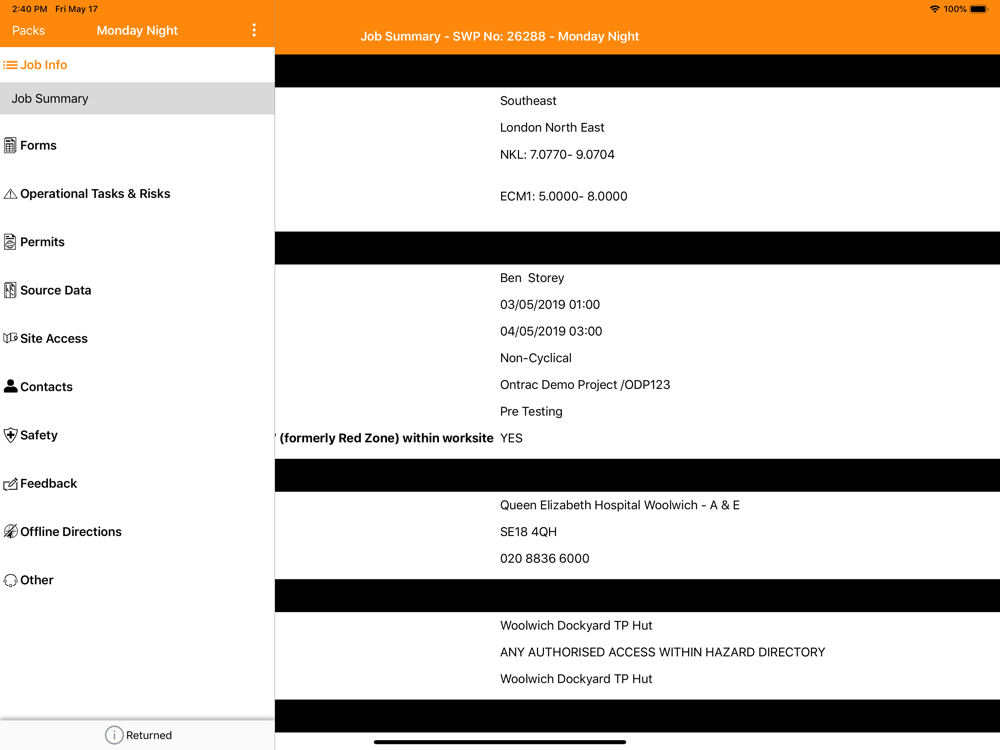Viewport: 1000px width, 750px height.
Task: Tap the Permits document icon
Action: tap(10, 242)
